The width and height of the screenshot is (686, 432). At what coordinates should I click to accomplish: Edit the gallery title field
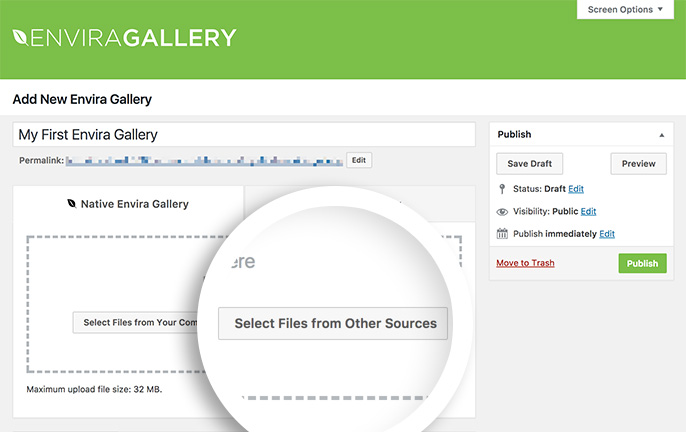pyautogui.click(x=244, y=134)
